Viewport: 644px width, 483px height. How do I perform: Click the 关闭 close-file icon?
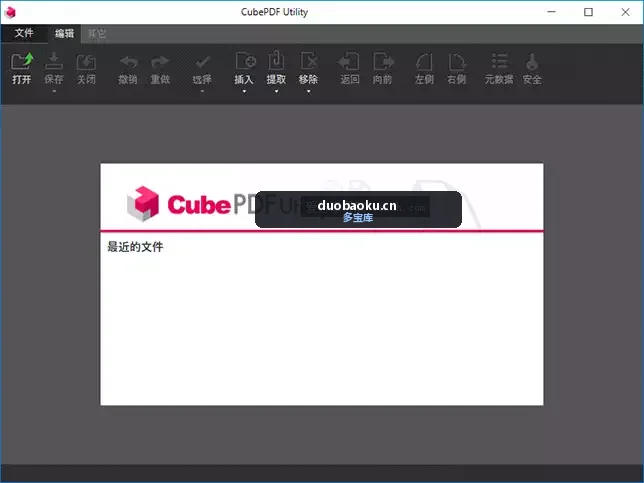click(86, 62)
